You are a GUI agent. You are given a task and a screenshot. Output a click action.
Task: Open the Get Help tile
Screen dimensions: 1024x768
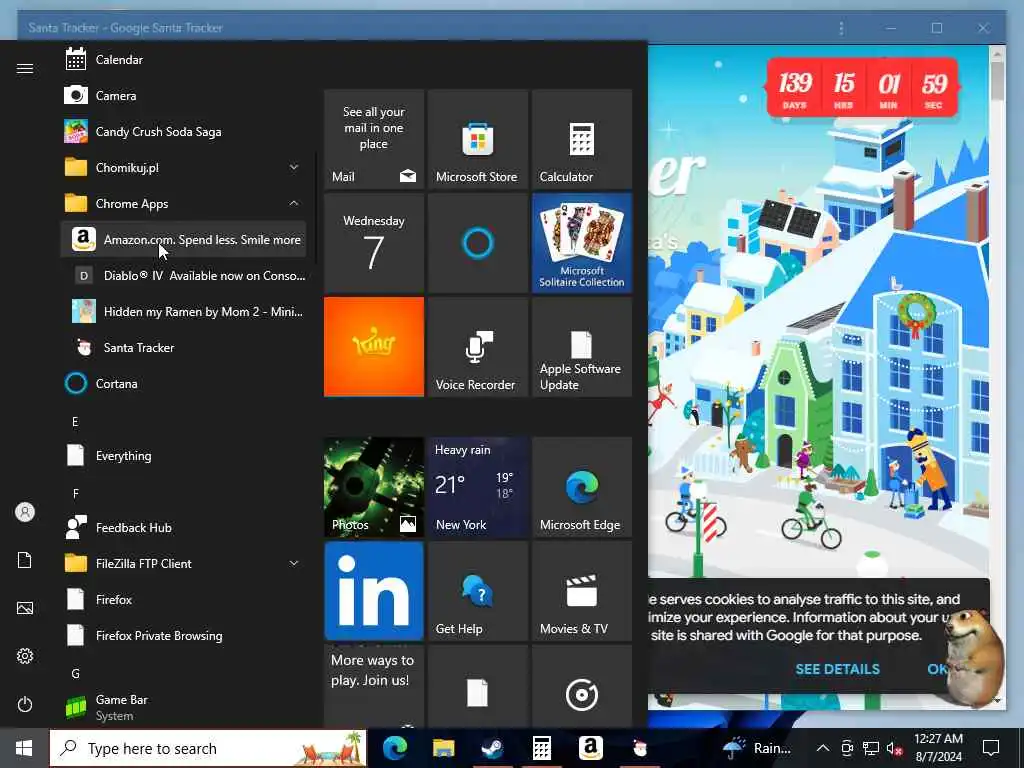(x=477, y=591)
